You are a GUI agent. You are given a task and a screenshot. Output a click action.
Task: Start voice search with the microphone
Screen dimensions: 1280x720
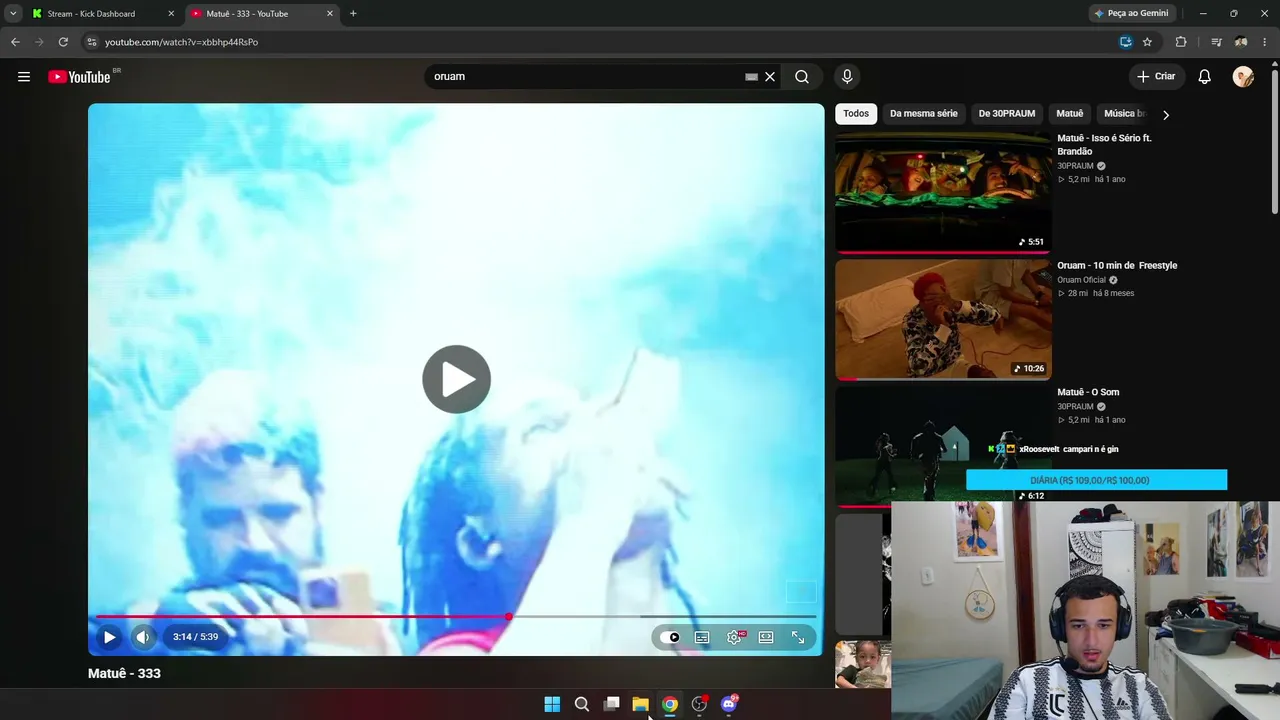(847, 77)
